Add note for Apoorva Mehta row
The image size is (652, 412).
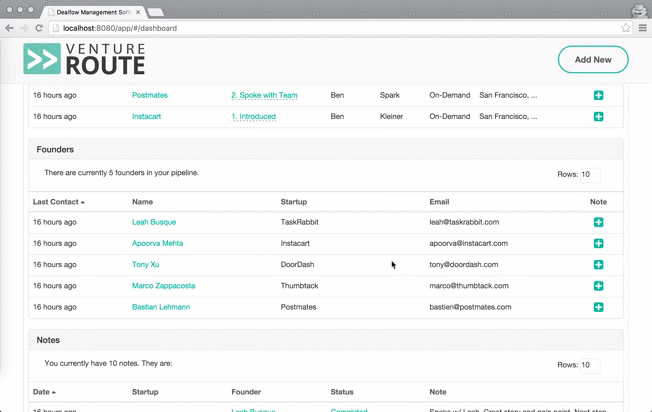click(x=598, y=243)
